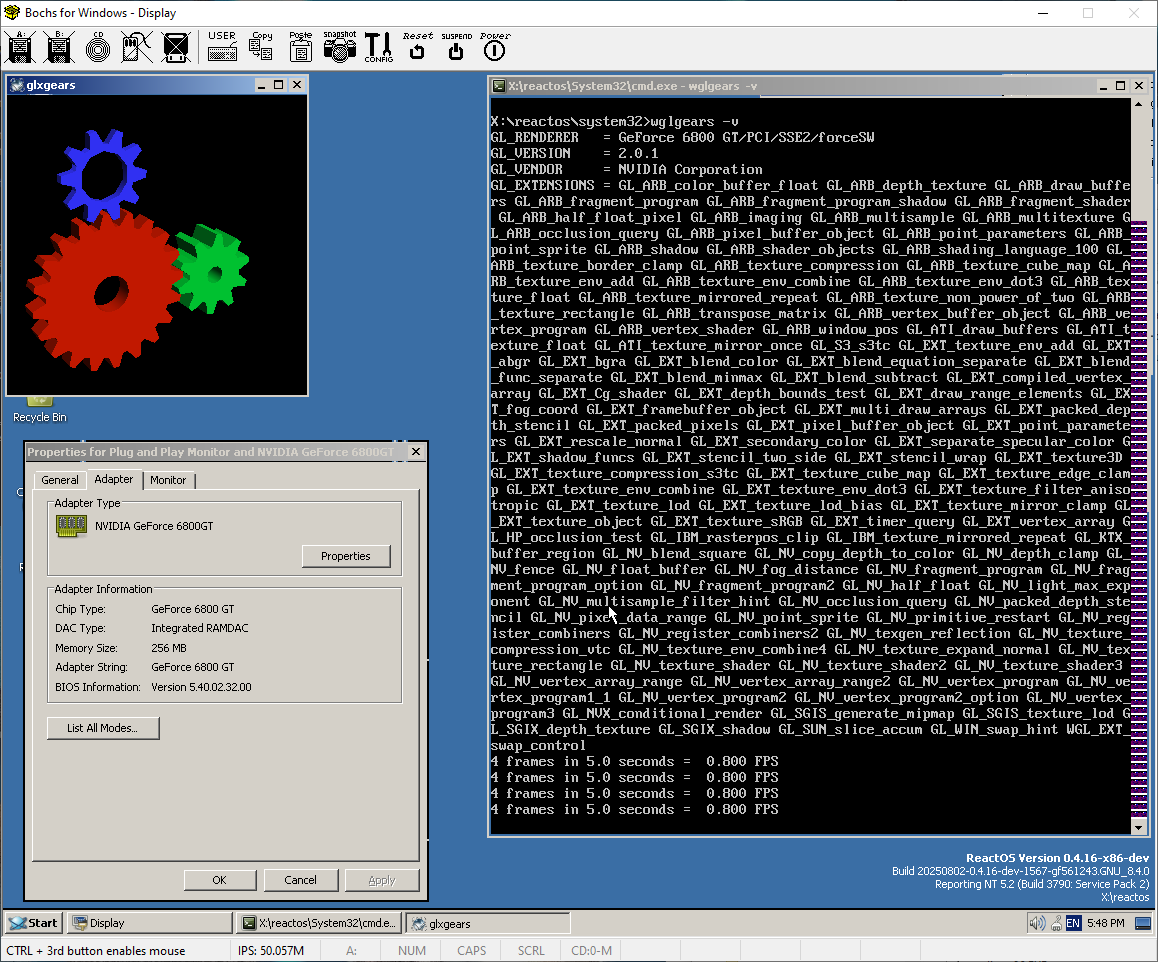This screenshot has width=1158, height=962.
Task: Click the Power toolbar button
Action: tap(495, 47)
